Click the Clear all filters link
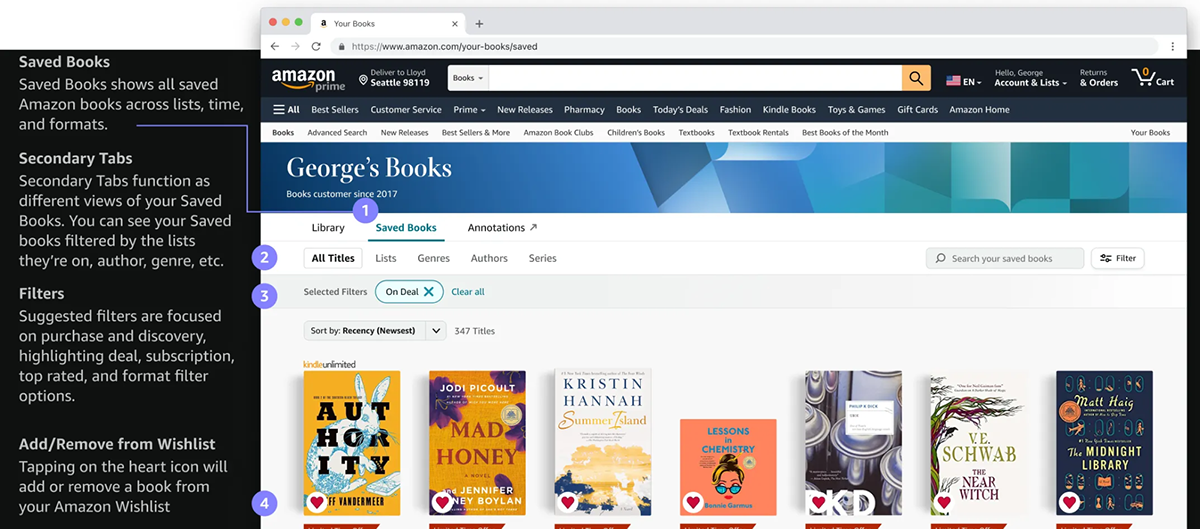The height and width of the screenshot is (529, 1200). (468, 292)
